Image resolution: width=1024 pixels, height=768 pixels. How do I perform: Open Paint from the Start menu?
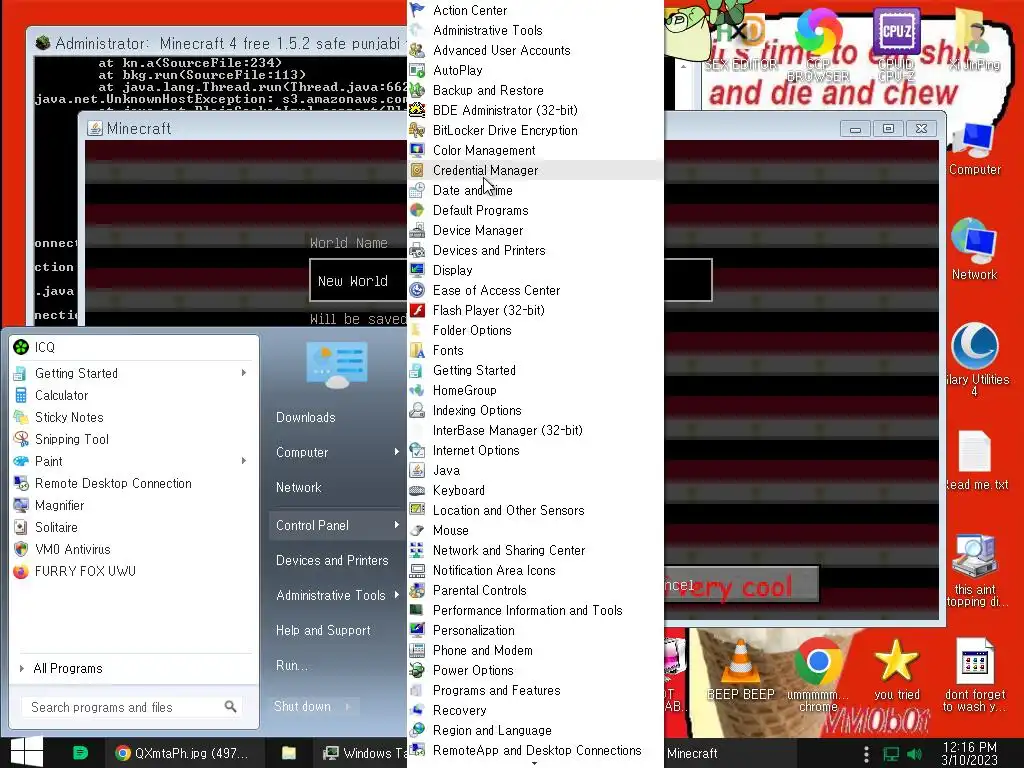(x=134, y=461)
